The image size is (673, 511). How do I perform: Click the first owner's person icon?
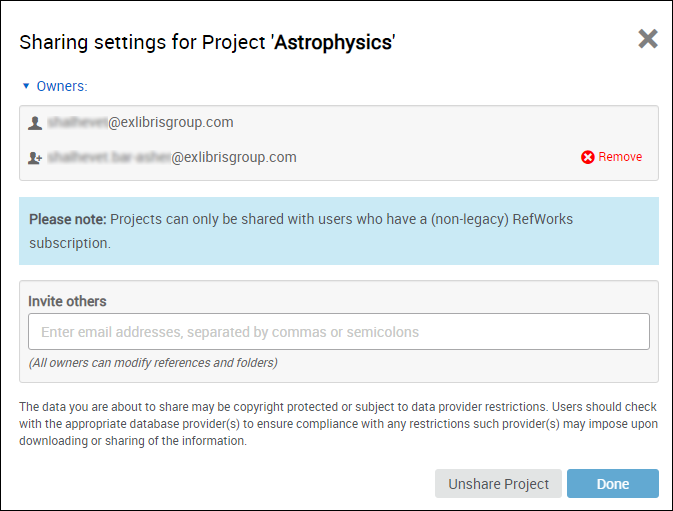tap(35, 123)
